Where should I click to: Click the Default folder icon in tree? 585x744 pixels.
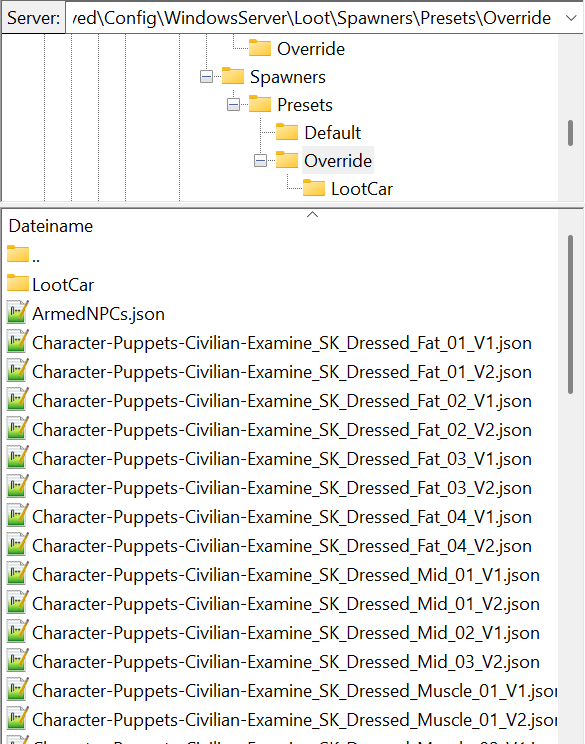(287, 132)
